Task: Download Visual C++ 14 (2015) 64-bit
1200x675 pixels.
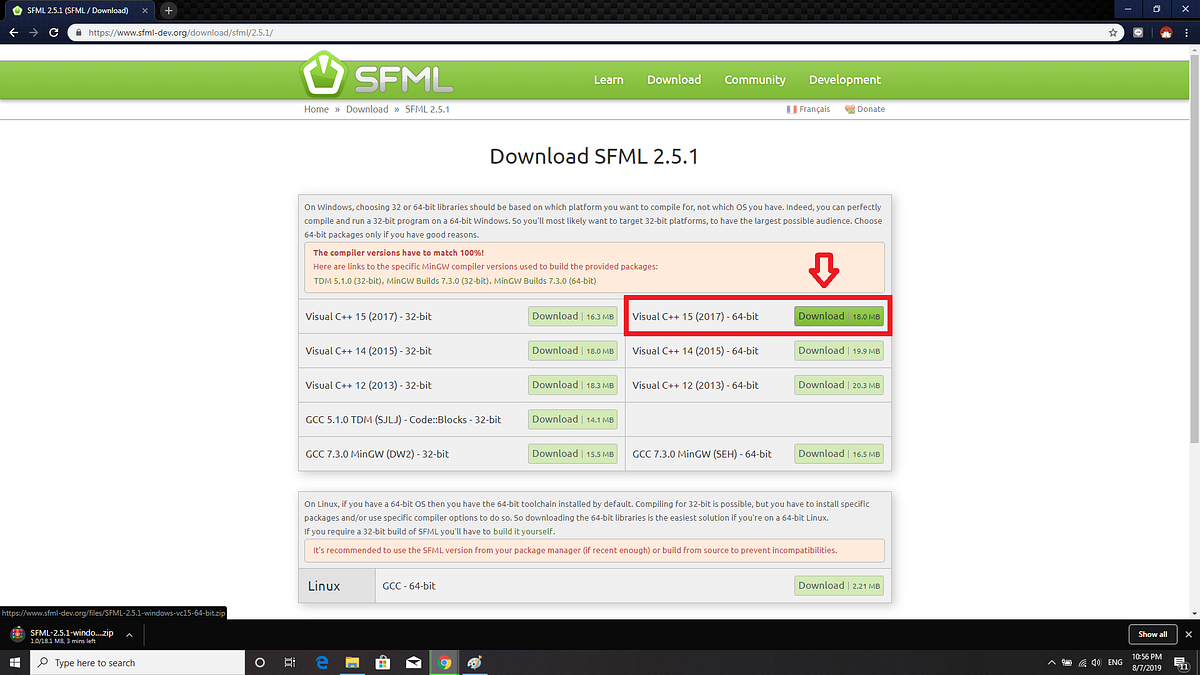Action: click(x=839, y=351)
